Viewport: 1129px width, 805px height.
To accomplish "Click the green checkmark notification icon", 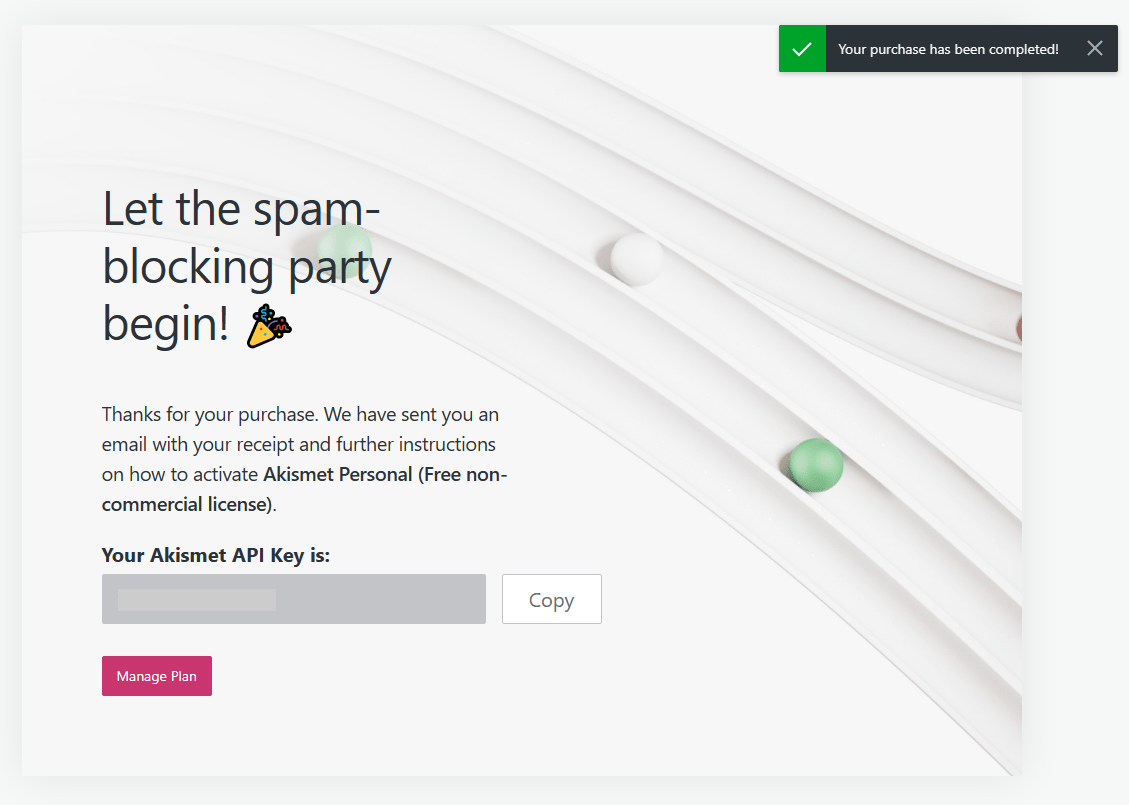I will coord(802,49).
